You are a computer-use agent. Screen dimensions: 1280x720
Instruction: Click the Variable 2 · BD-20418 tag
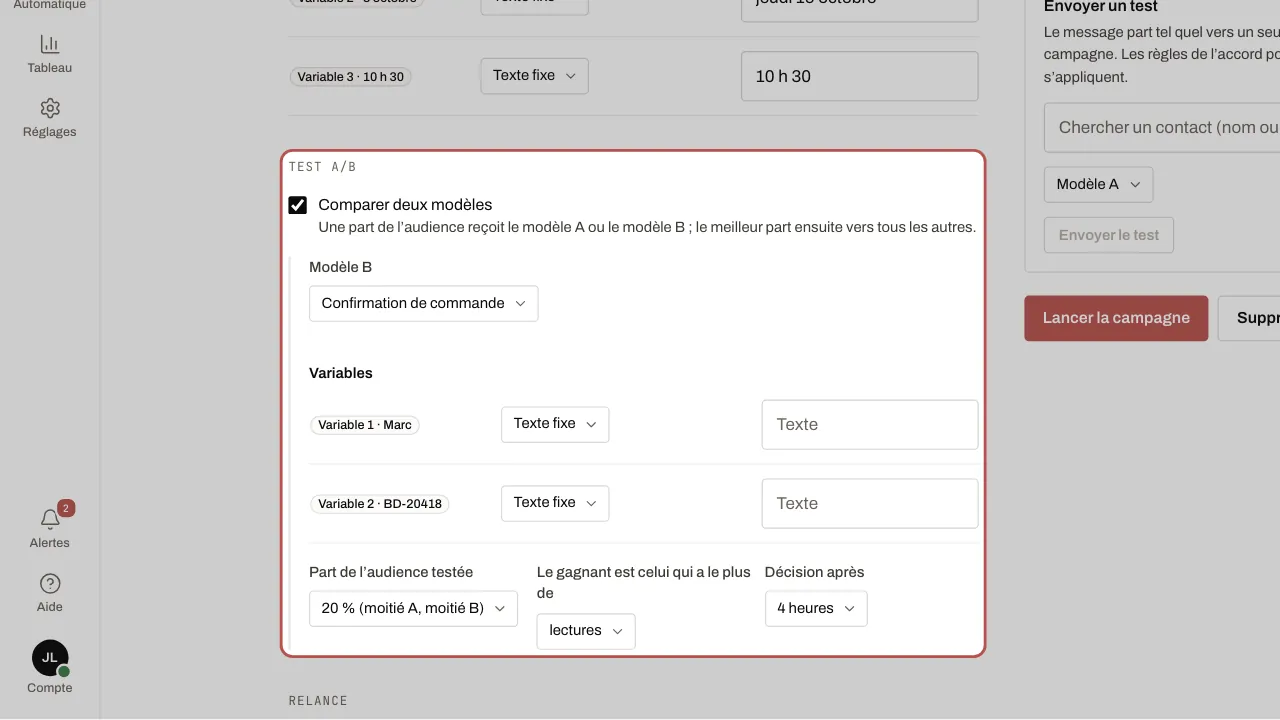tap(380, 504)
